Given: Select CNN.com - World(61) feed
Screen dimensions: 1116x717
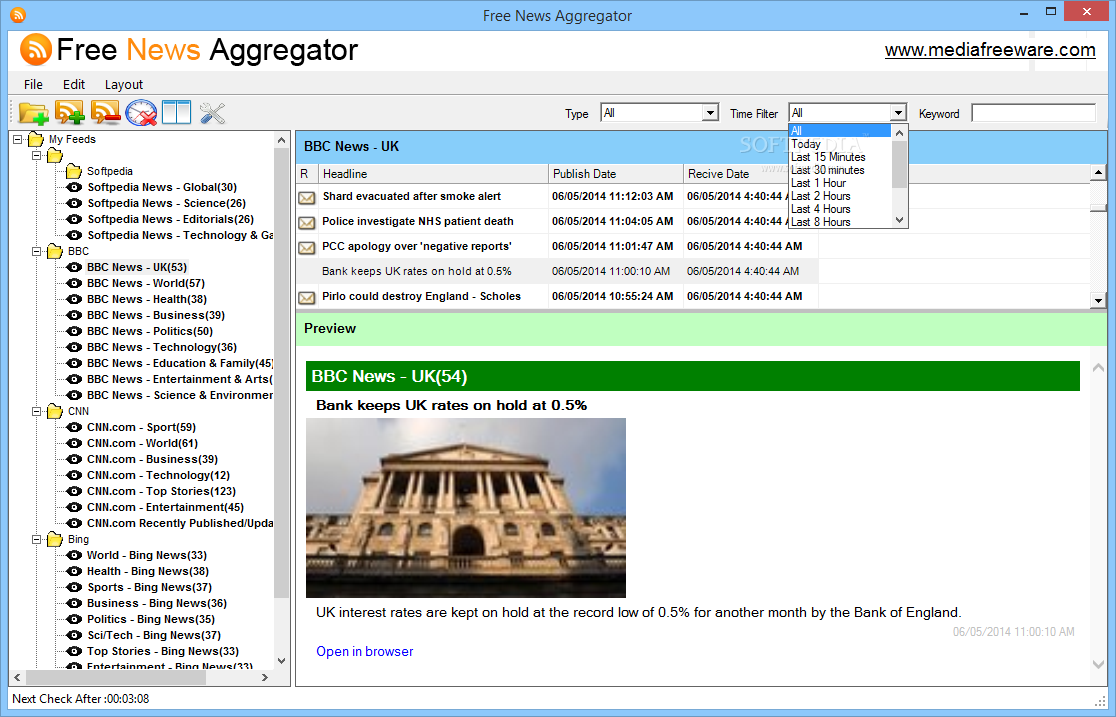Looking at the screenshot, I should click(142, 444).
